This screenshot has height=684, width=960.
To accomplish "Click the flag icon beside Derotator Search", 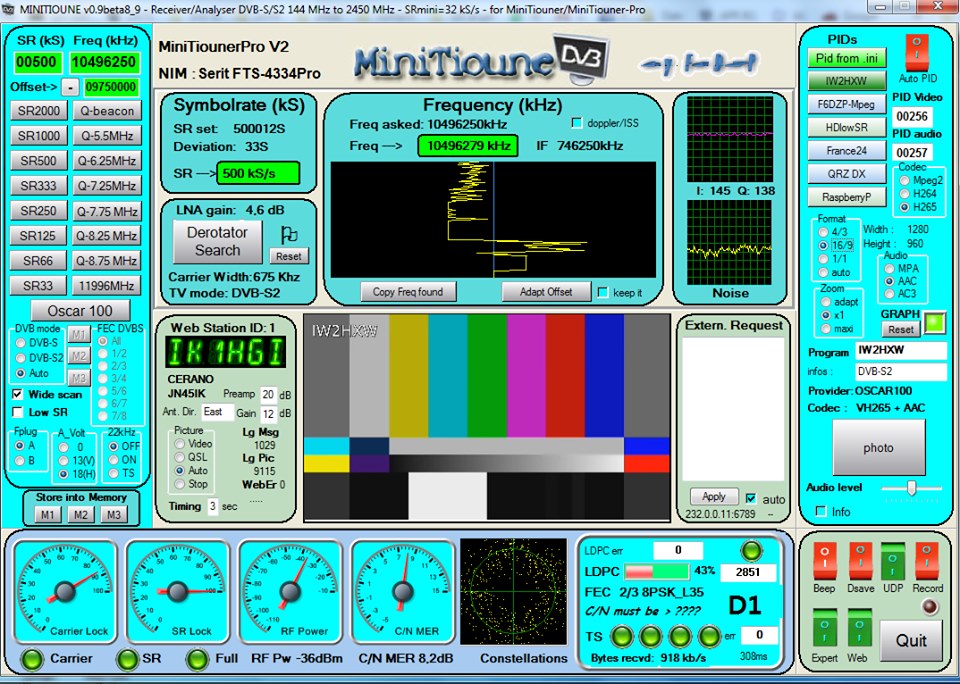I will tap(288, 235).
